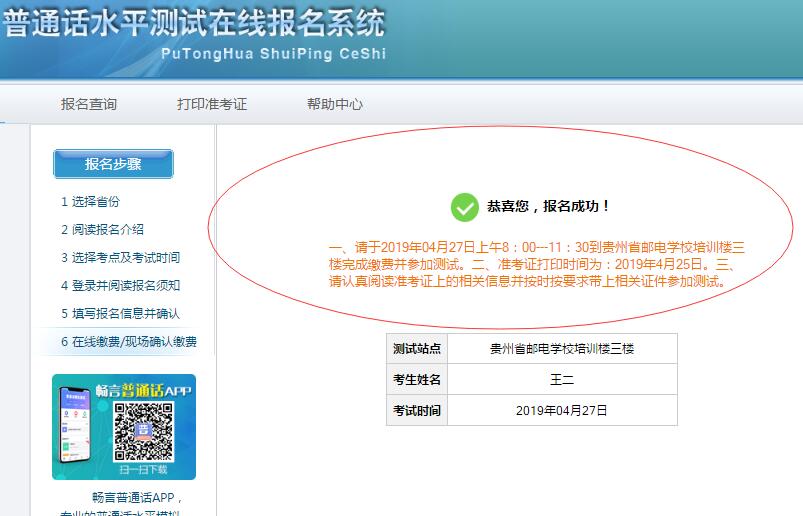Click the QR code in the app banner
The width and height of the screenshot is (803, 516).
(143, 429)
